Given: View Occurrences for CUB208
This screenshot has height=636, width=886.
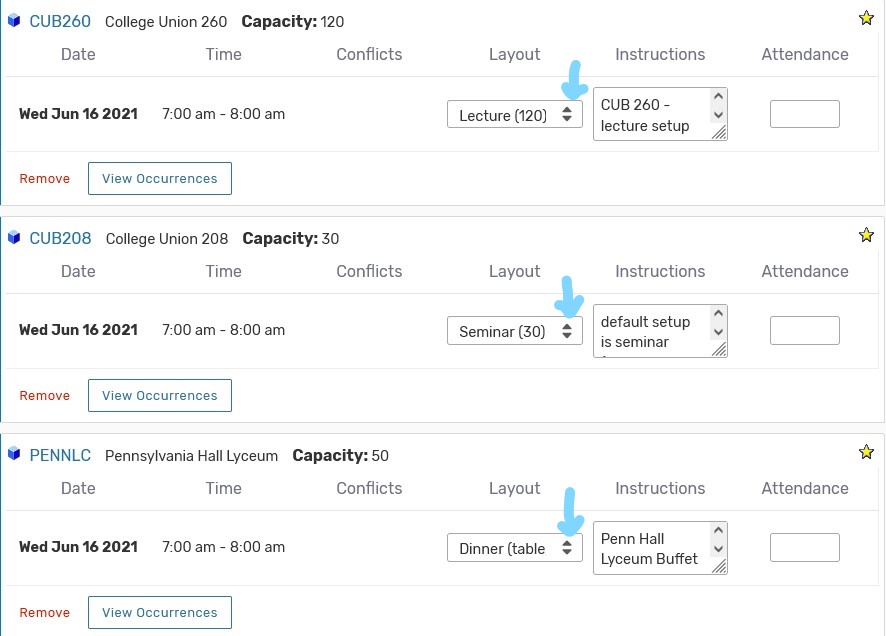Looking at the screenshot, I should (x=160, y=395).
